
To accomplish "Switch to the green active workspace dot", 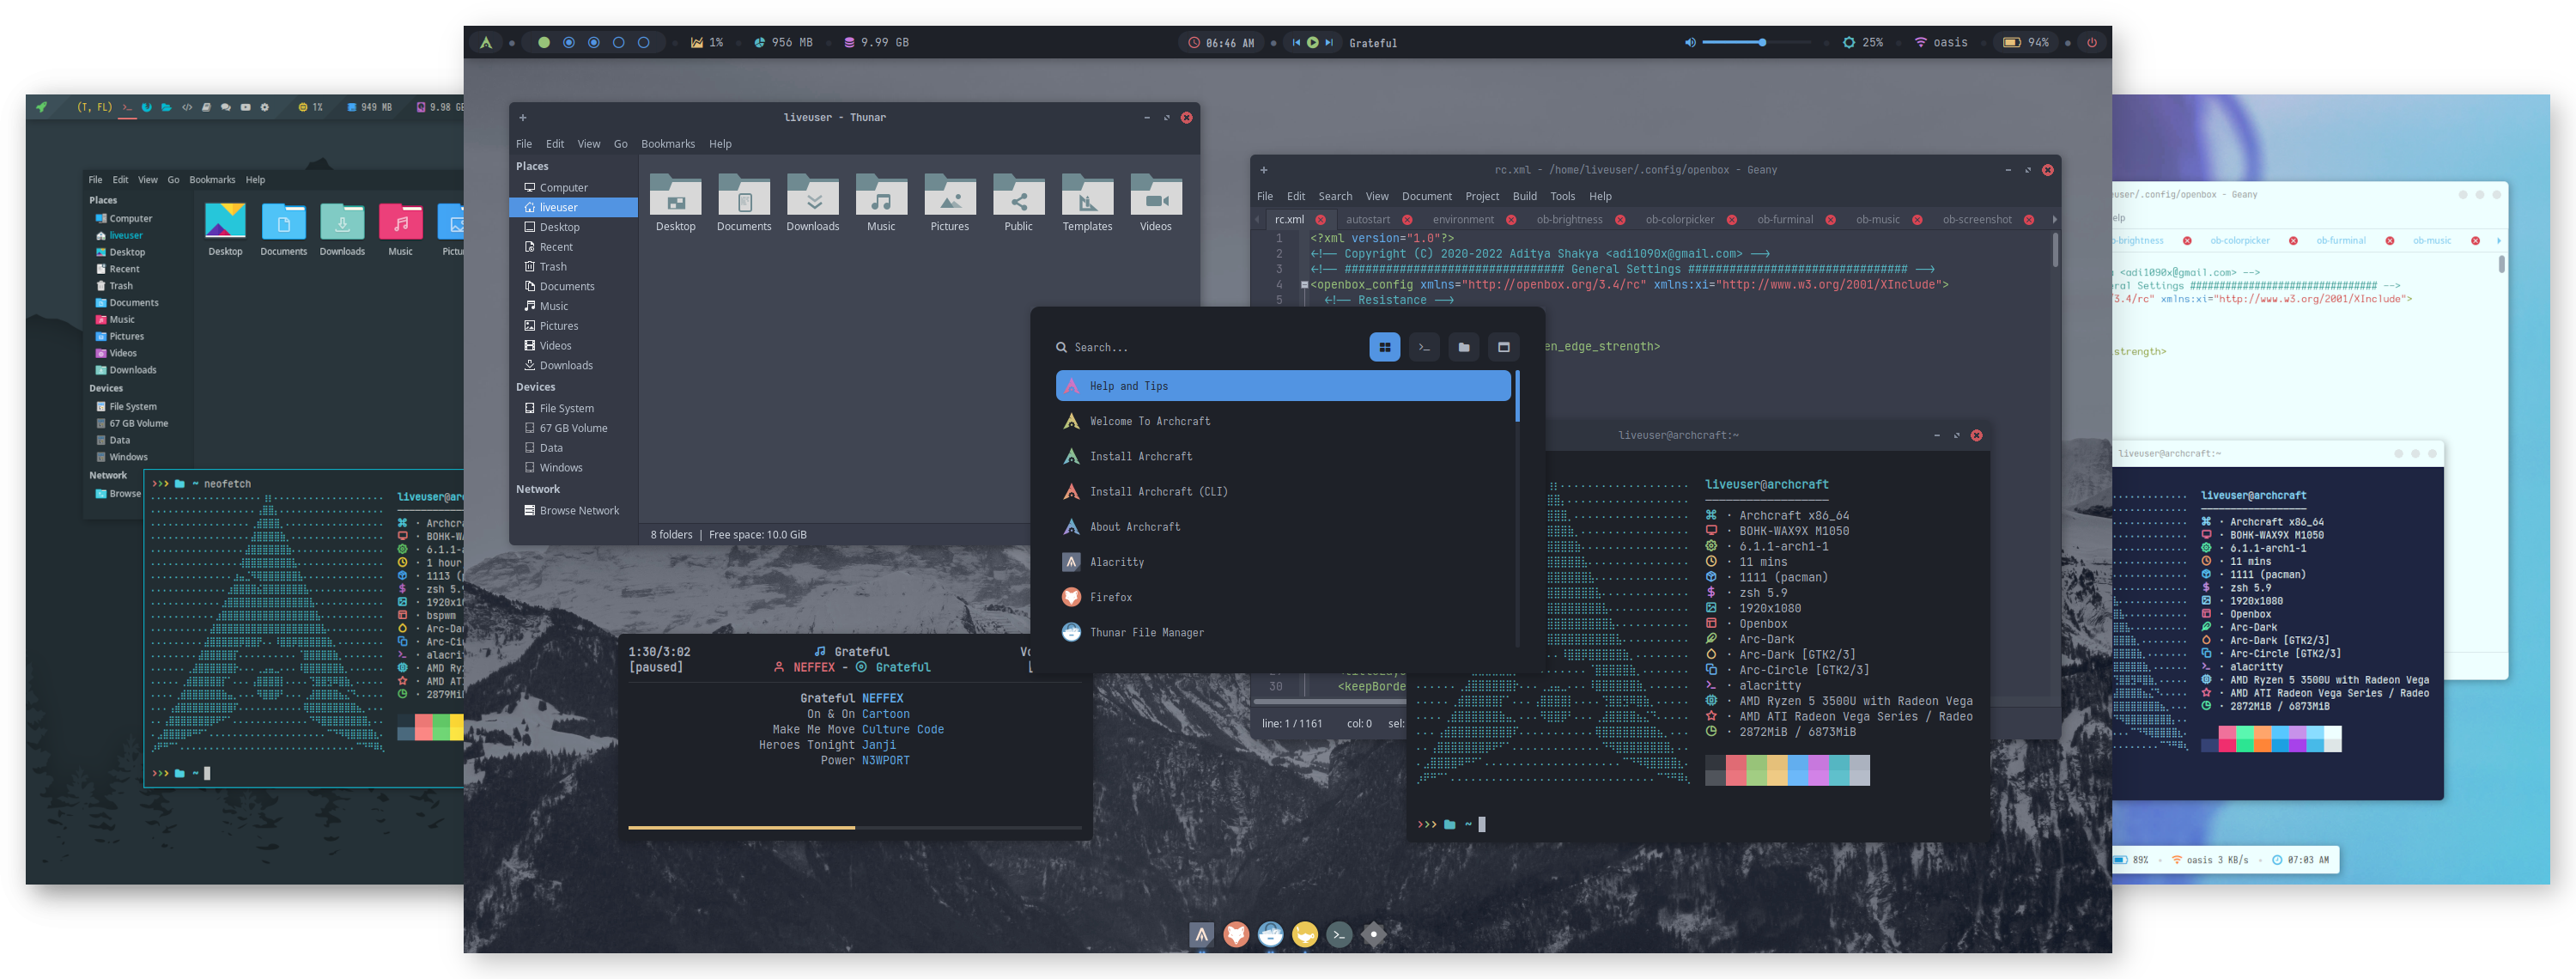I will (544, 43).
